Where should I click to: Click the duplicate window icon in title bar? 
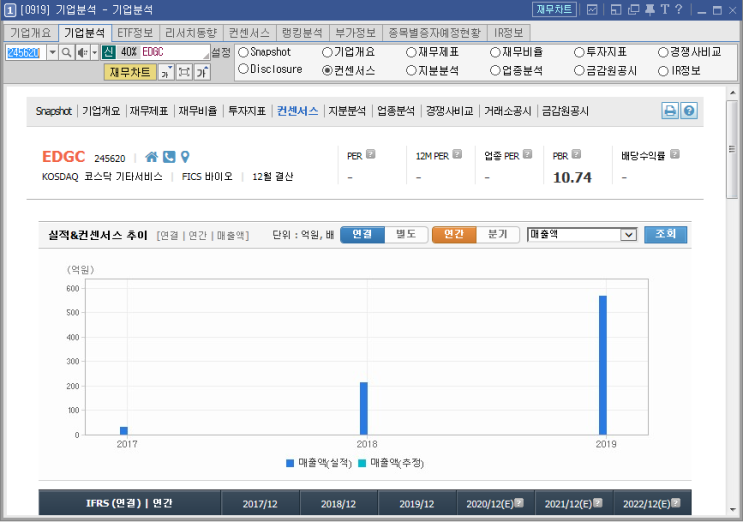click(633, 9)
